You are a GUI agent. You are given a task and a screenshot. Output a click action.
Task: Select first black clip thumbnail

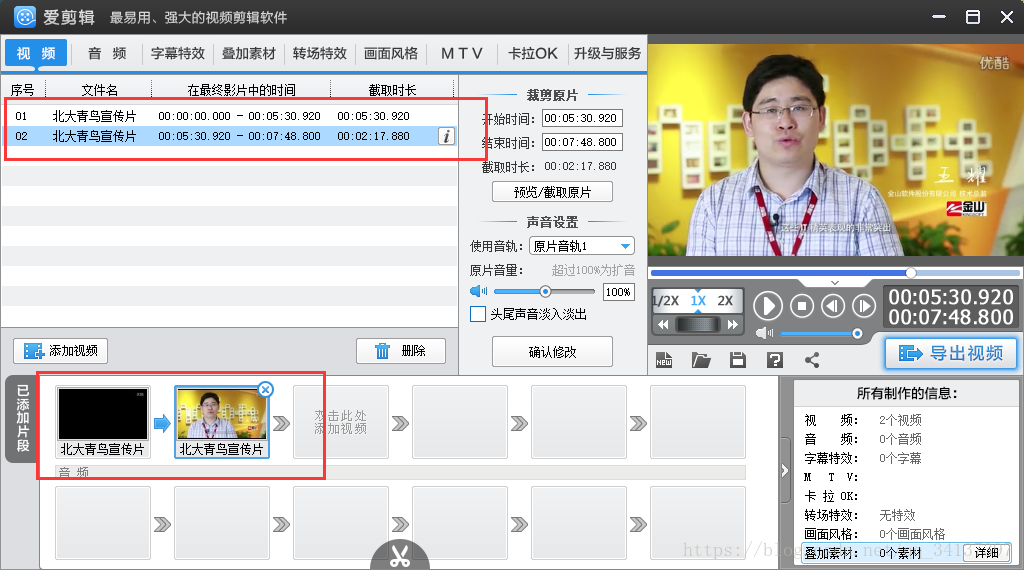tap(103, 422)
